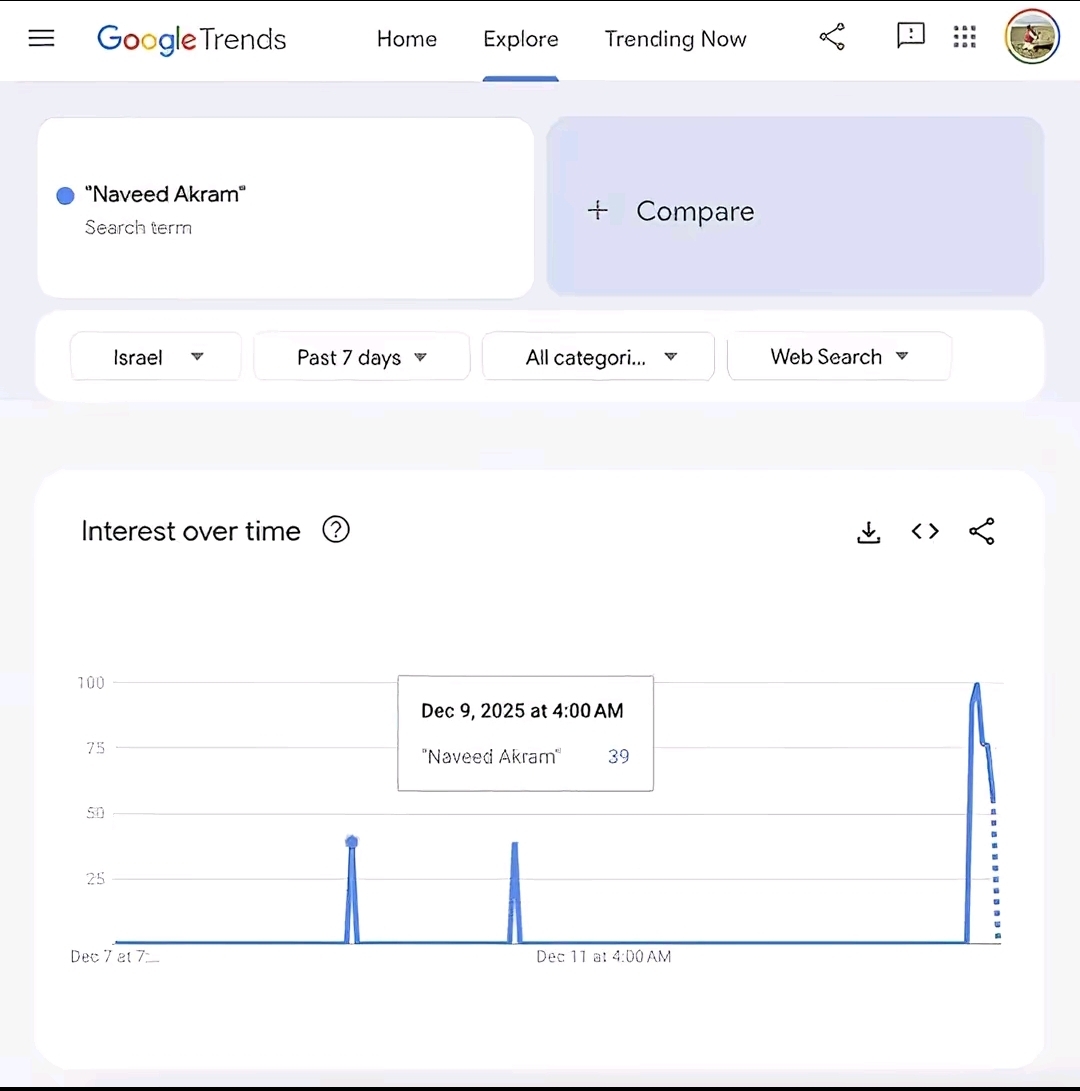Open the Web Search filter options
Image resolution: width=1080 pixels, height=1091 pixels.
point(838,356)
